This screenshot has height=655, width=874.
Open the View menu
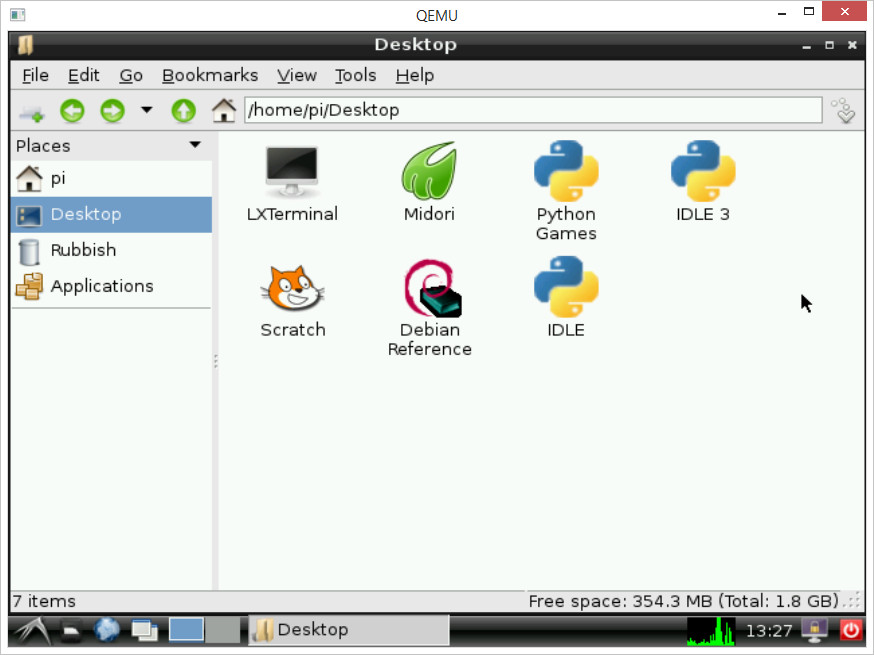coord(297,75)
